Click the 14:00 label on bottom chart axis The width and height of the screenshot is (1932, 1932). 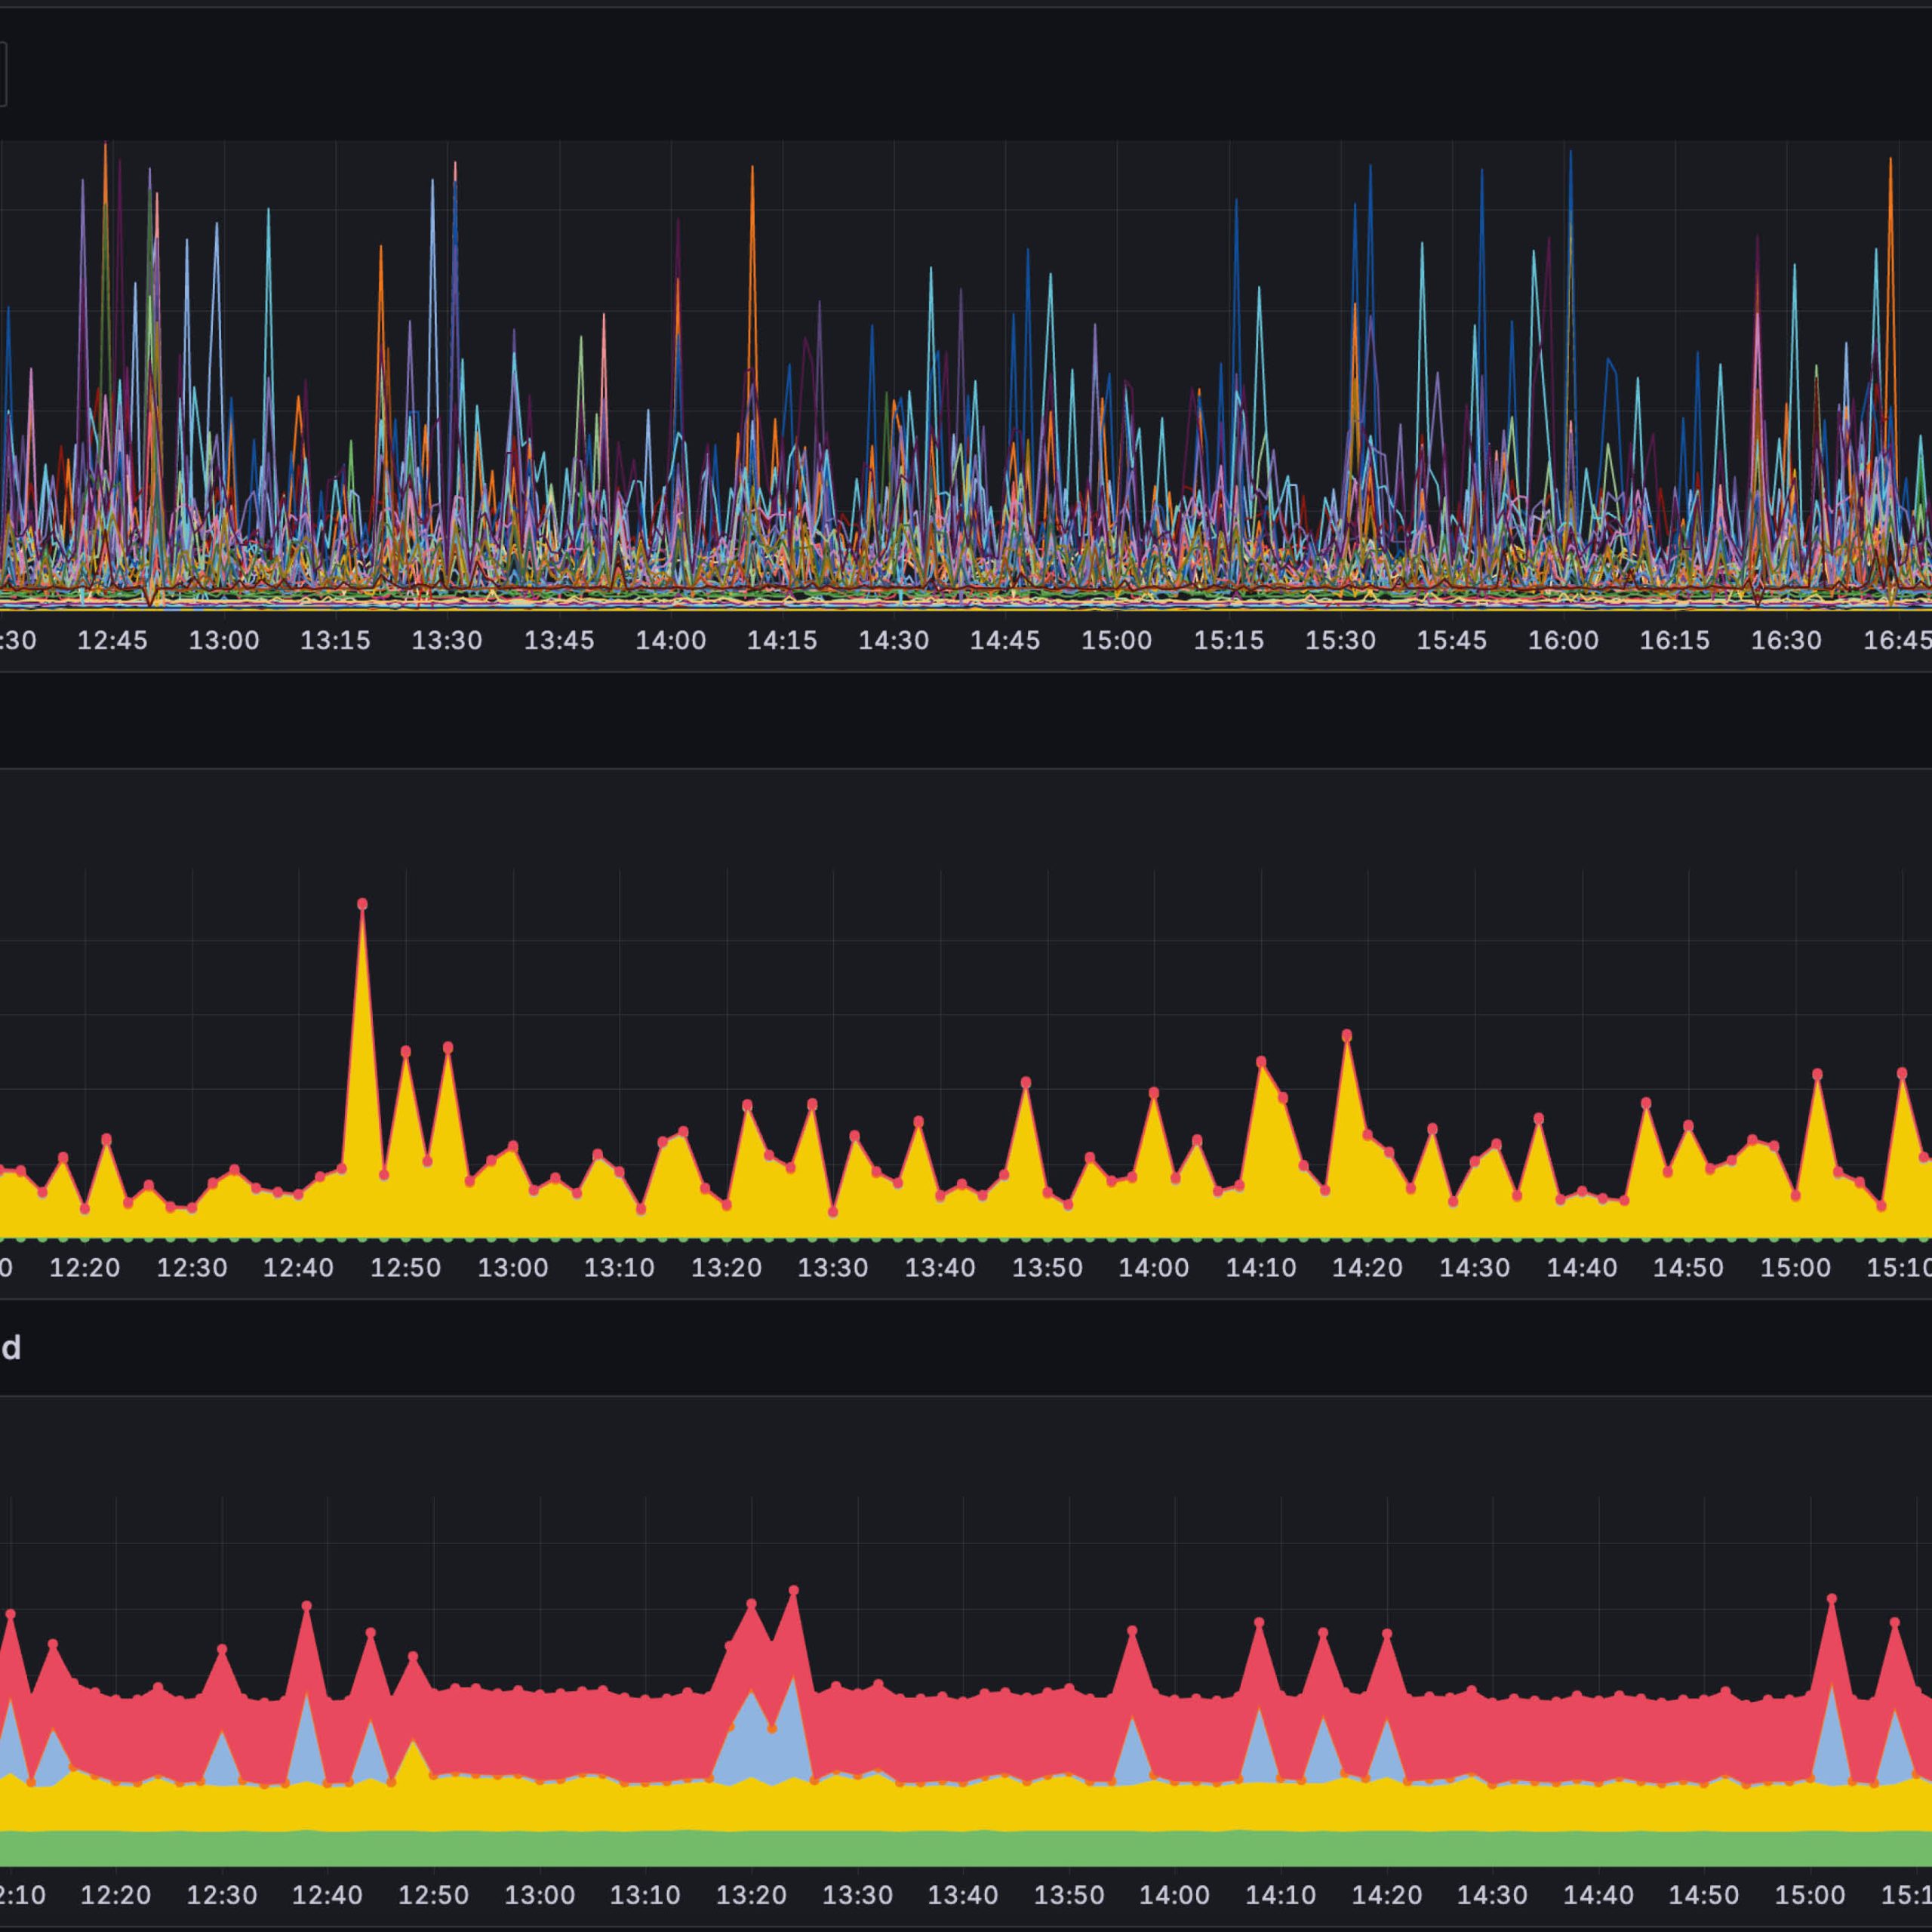[1174, 1895]
